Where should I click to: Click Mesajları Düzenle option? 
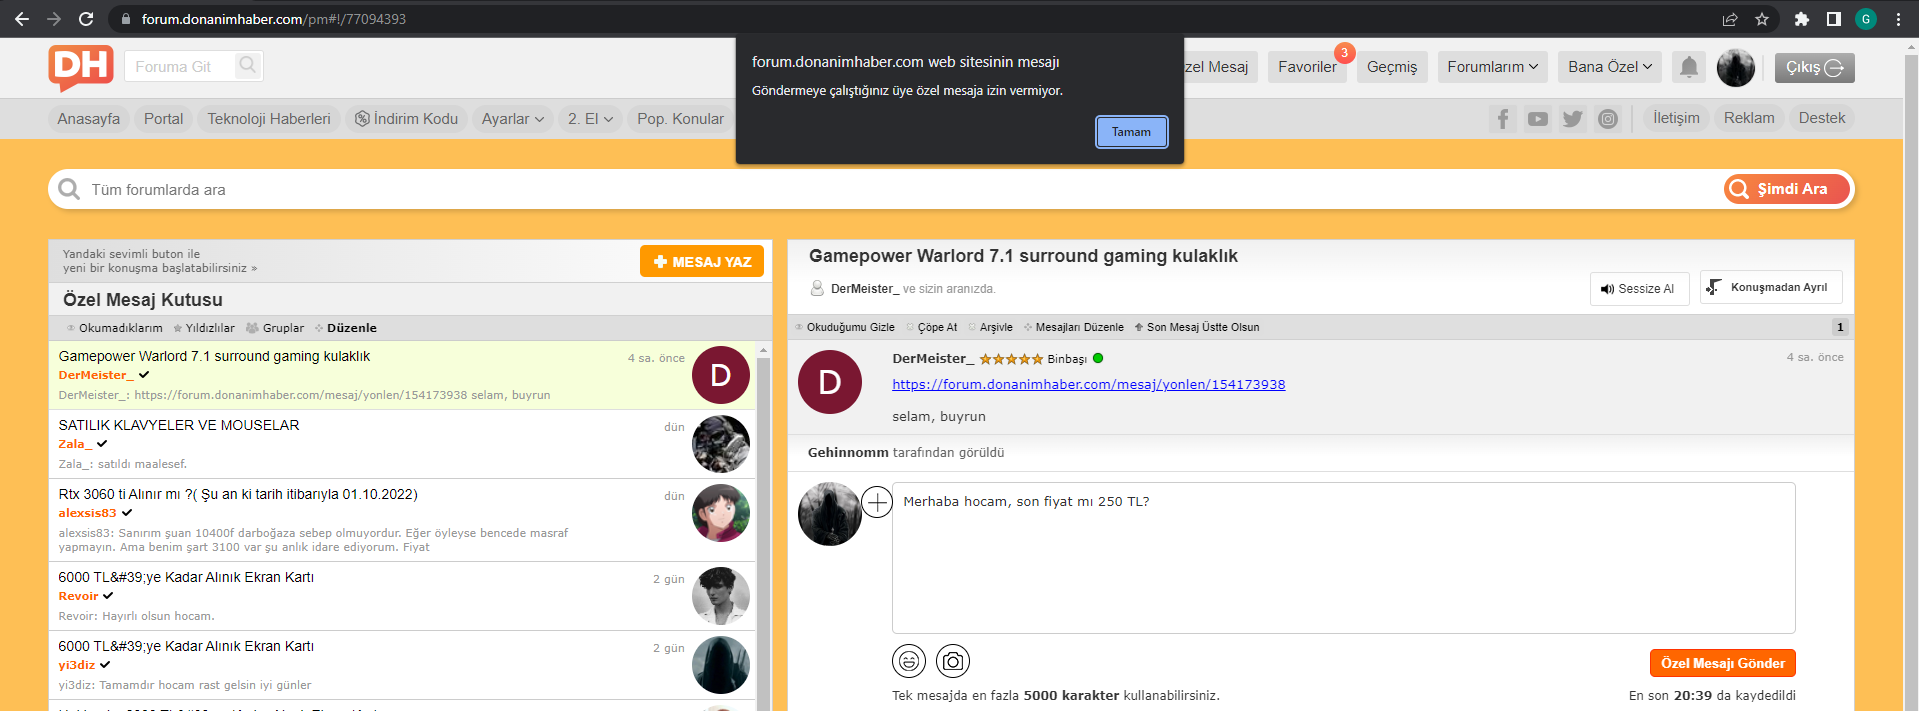1074,327
